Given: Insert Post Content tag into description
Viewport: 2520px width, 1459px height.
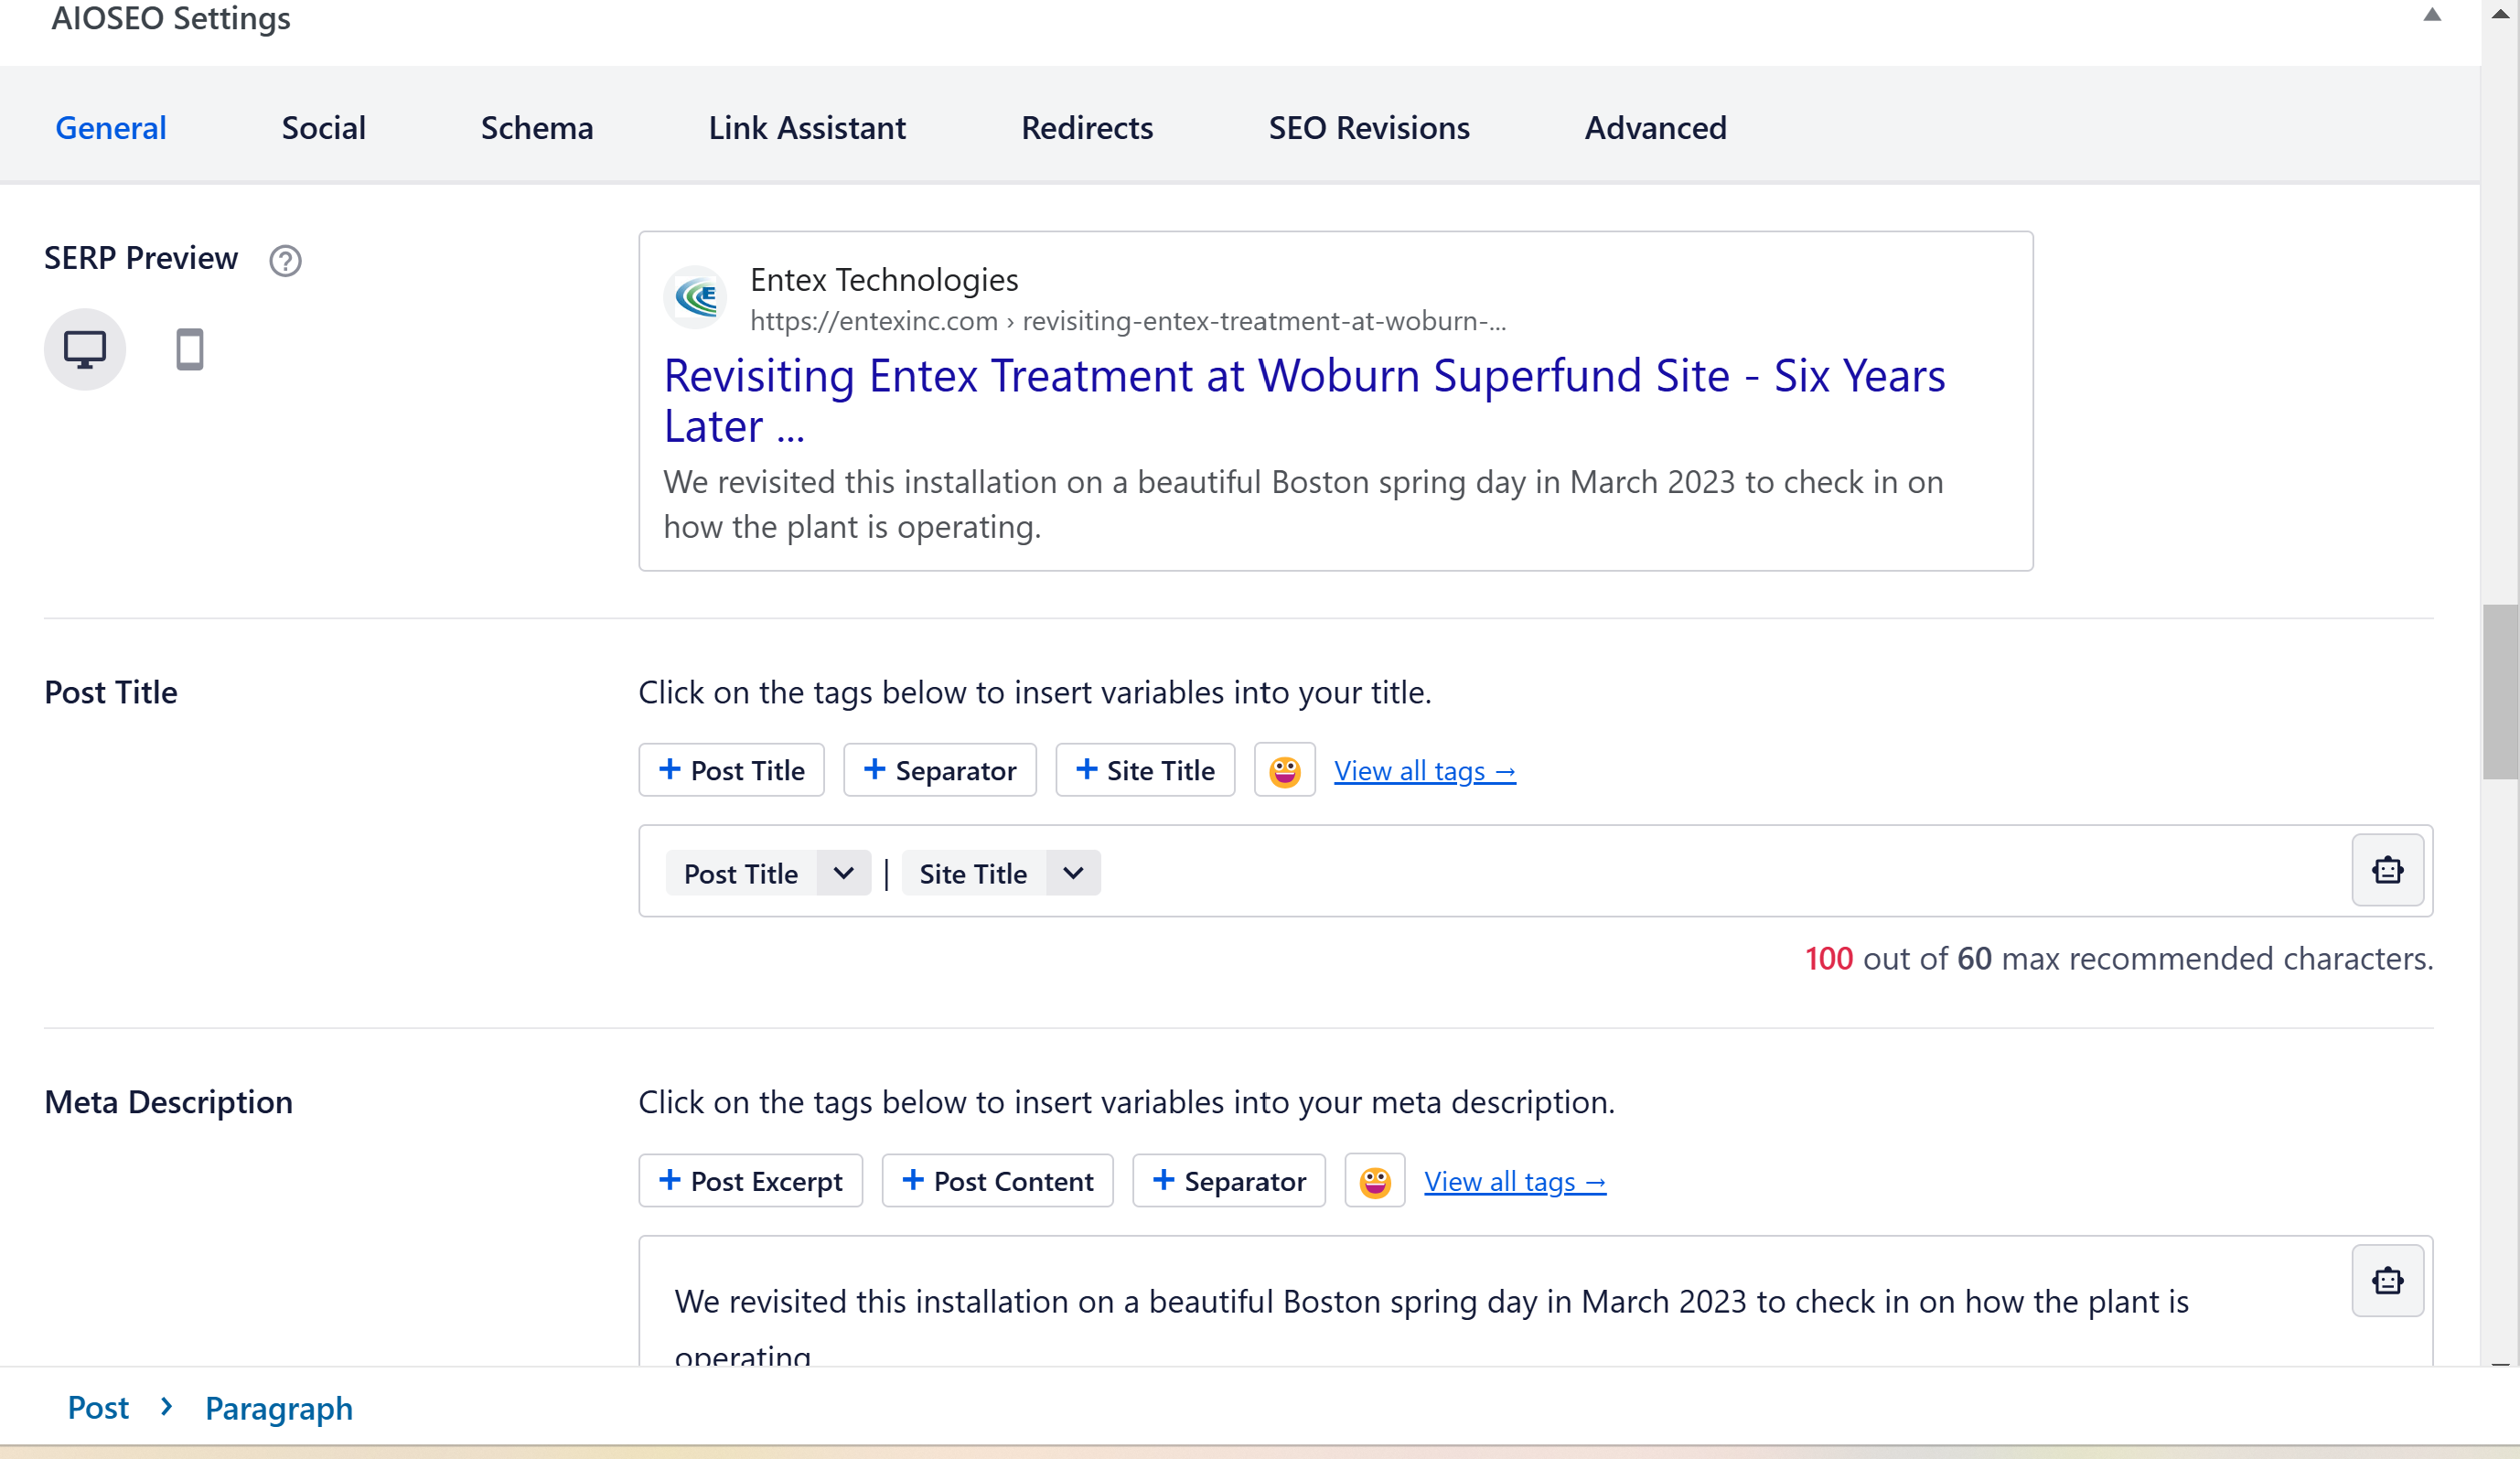Looking at the screenshot, I should click(997, 1181).
